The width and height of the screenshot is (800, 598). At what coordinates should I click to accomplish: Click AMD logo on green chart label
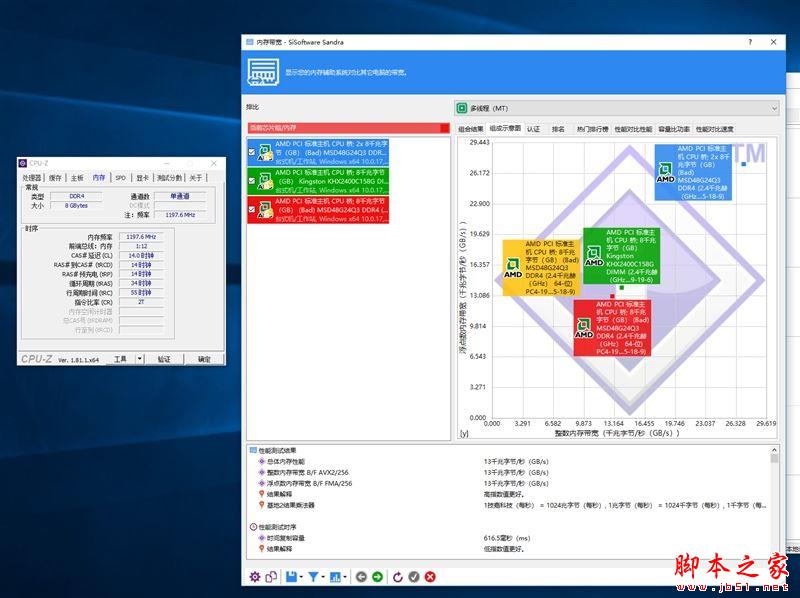[x=594, y=256]
